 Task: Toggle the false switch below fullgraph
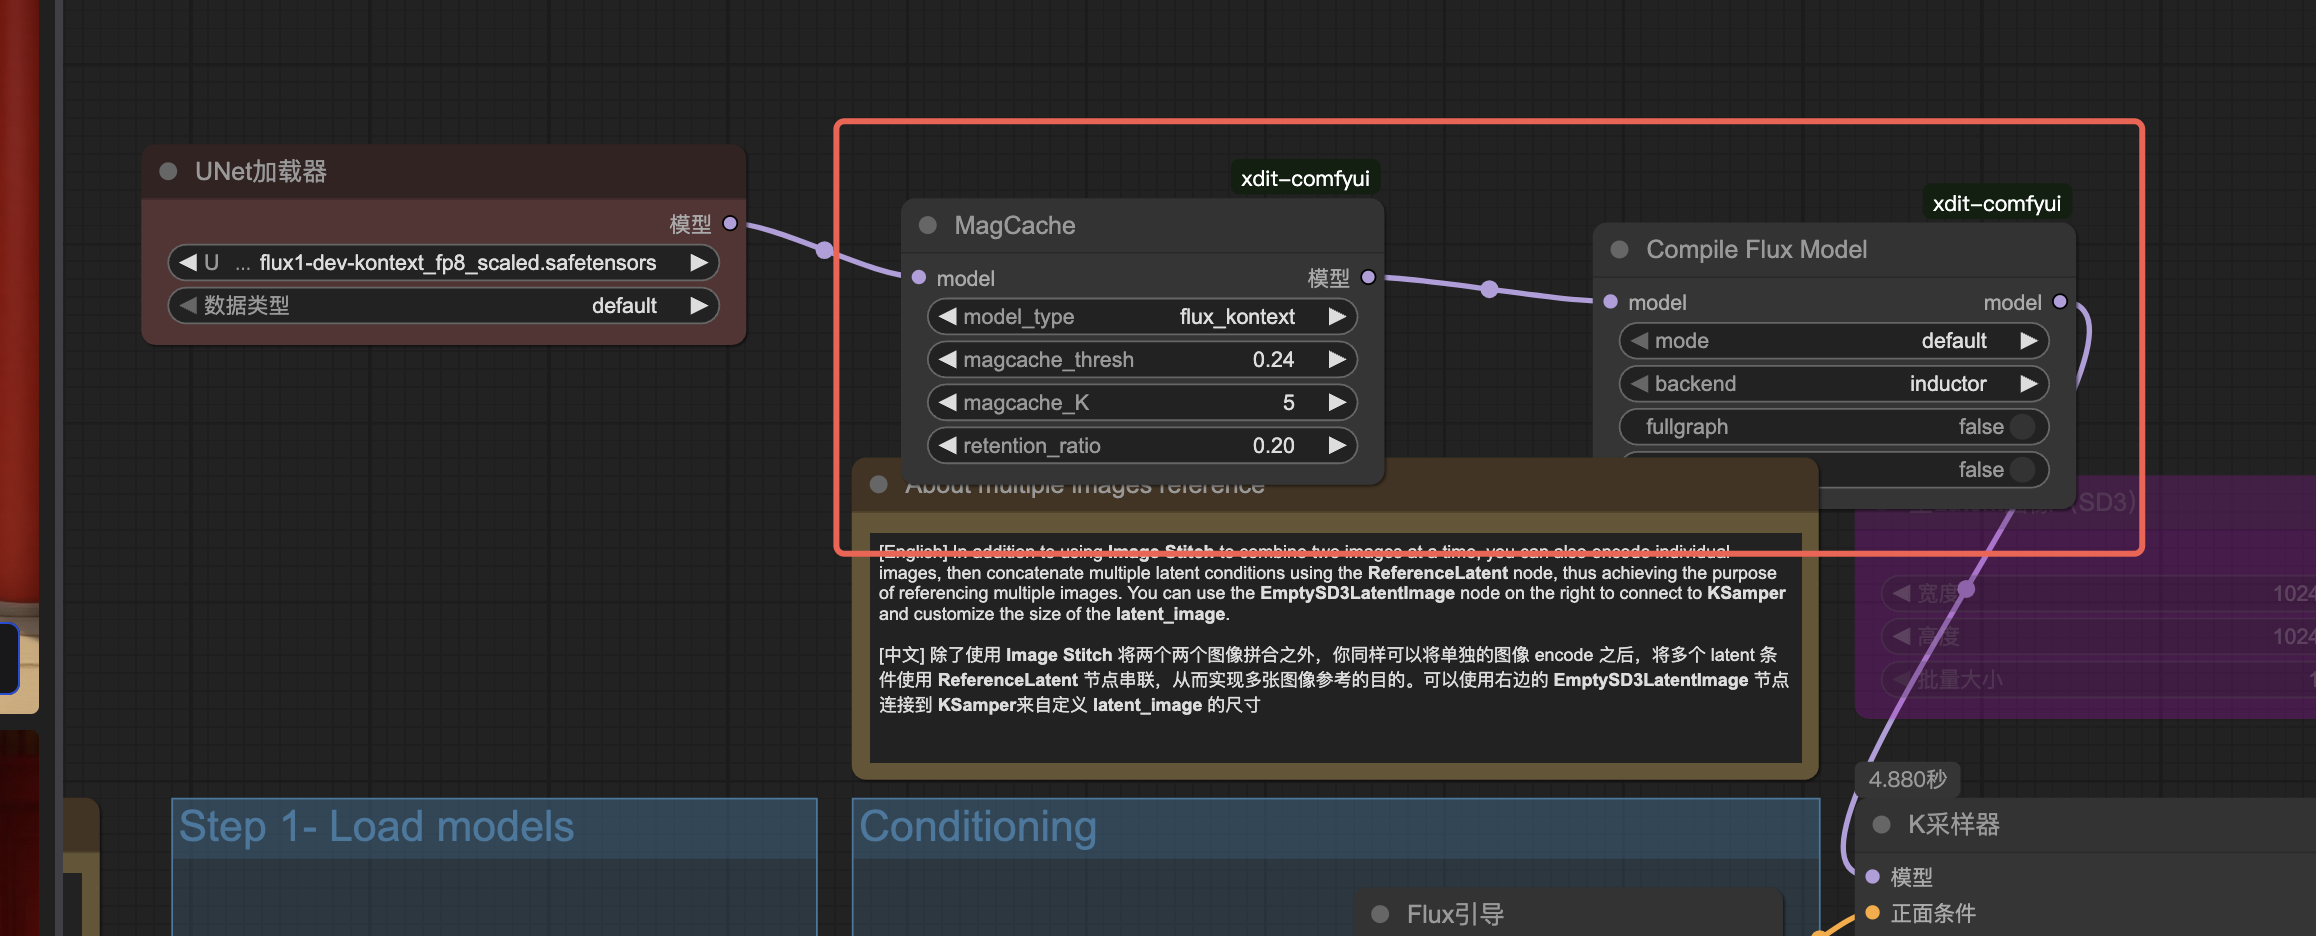2021,470
